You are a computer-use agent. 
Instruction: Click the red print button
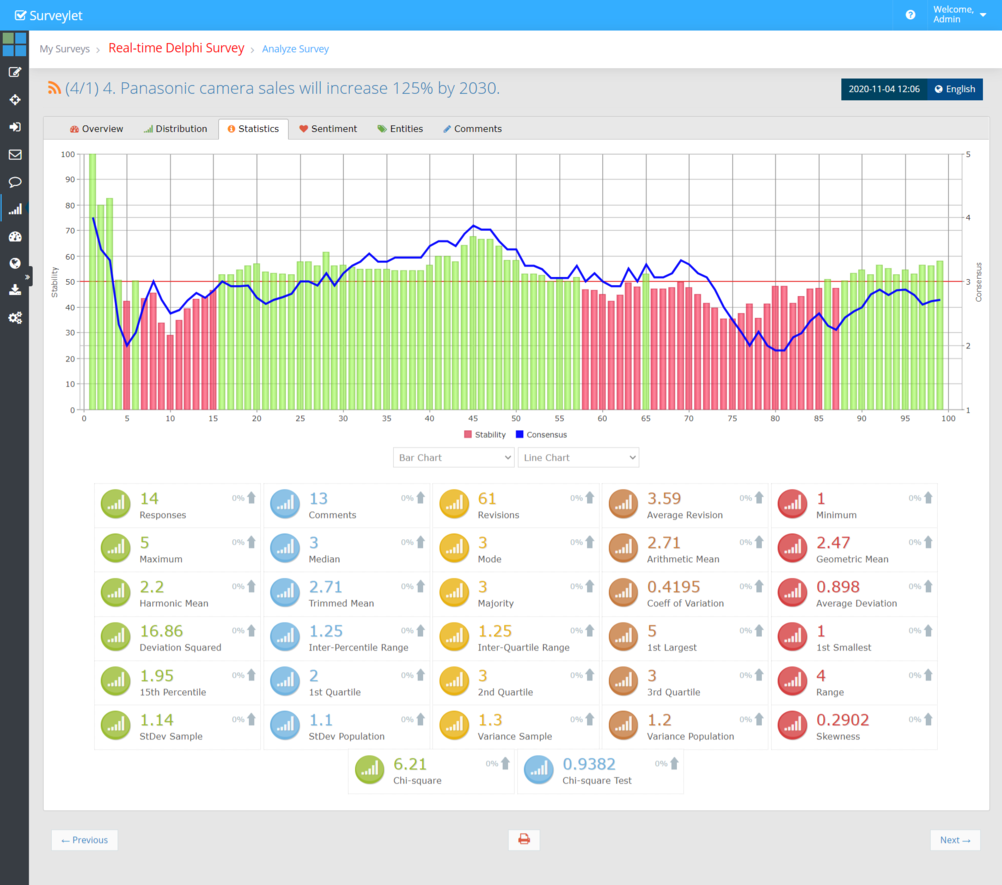coord(523,840)
